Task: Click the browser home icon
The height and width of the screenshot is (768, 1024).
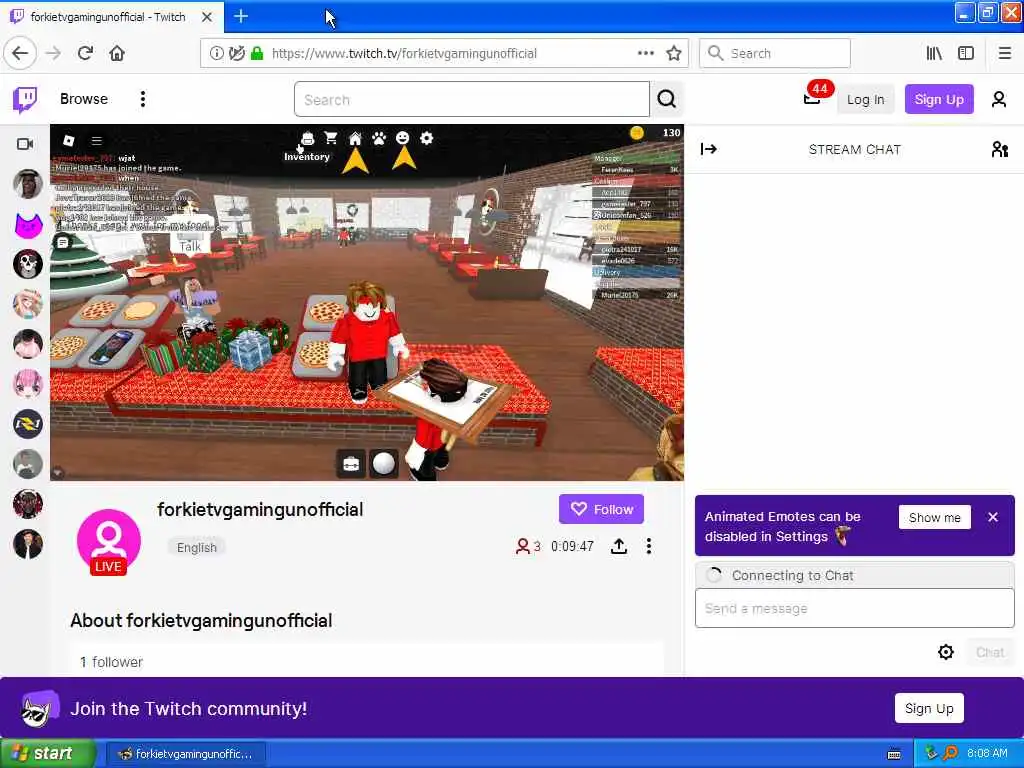Action: coord(117,53)
